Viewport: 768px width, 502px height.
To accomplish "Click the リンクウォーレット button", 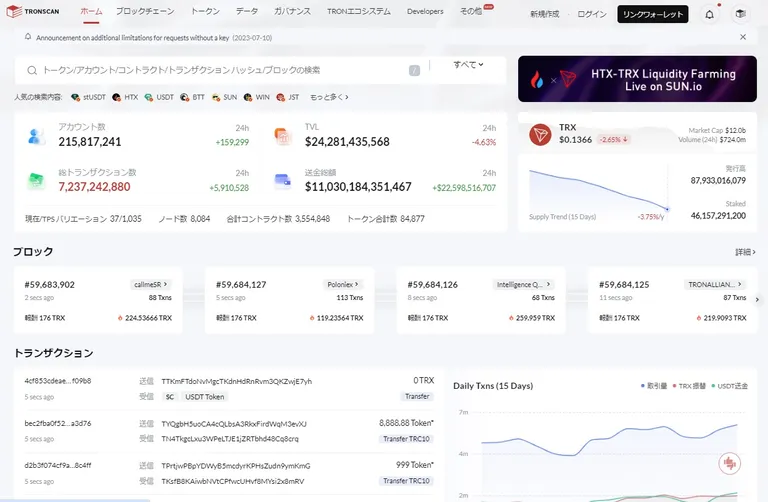I will click(652, 14).
